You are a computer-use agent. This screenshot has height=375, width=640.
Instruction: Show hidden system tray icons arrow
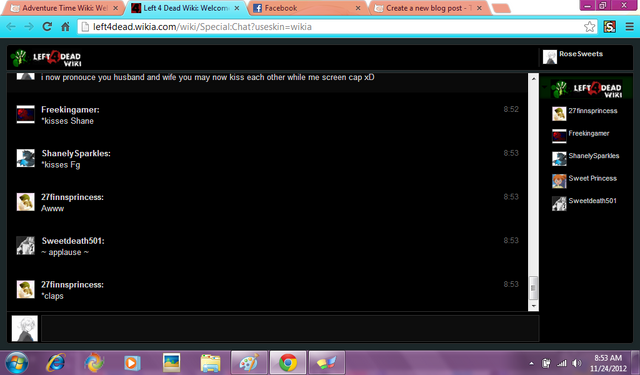pos(531,363)
